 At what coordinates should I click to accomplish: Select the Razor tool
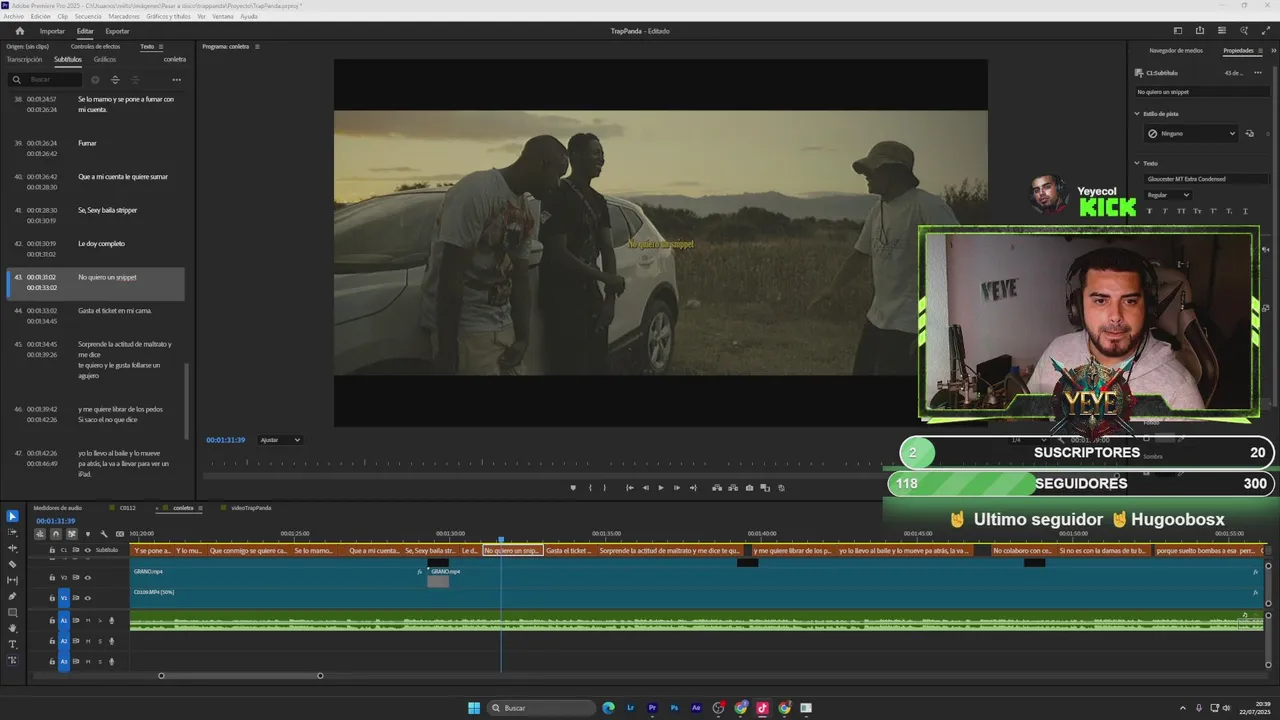coord(12,564)
